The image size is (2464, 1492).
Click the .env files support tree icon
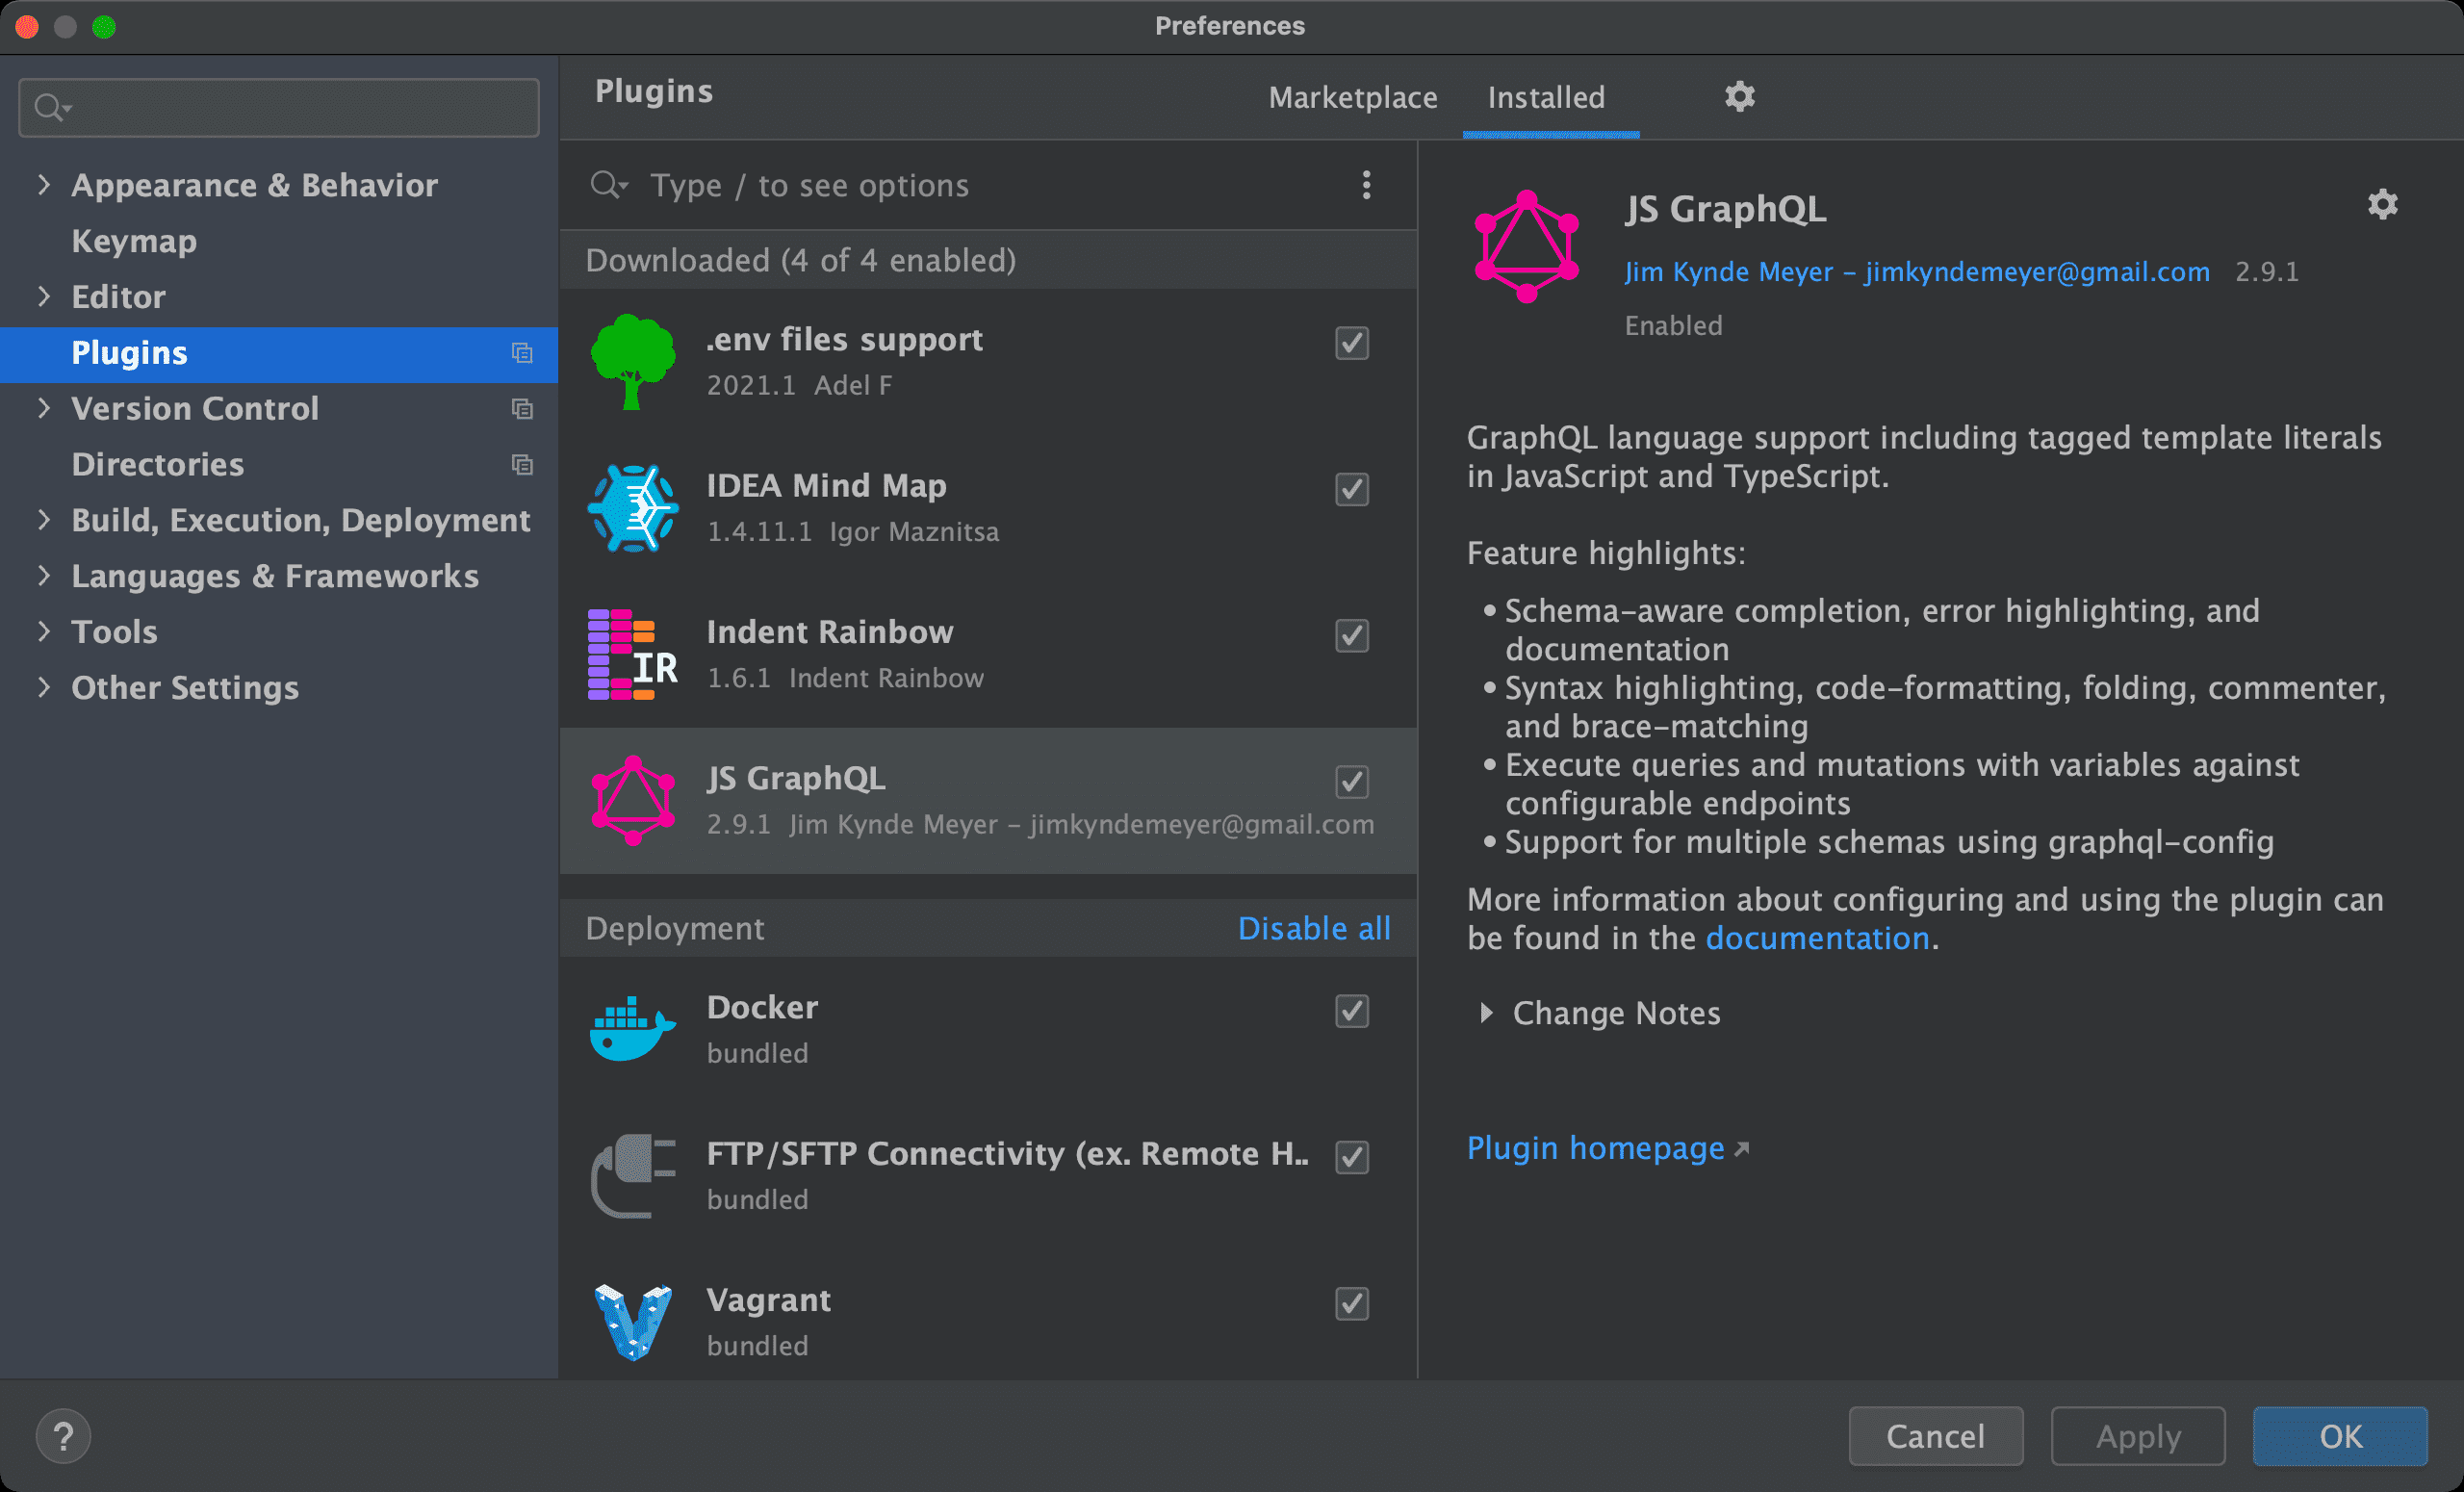(x=633, y=361)
